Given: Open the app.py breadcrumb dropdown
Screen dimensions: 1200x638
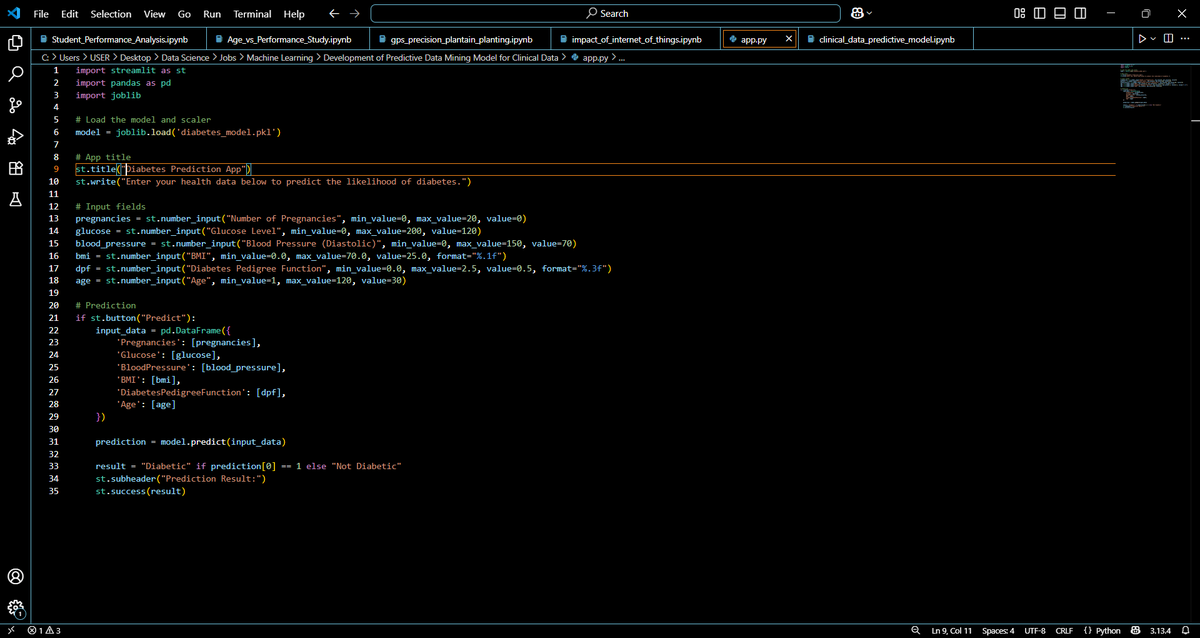Looking at the screenshot, I should coord(589,58).
